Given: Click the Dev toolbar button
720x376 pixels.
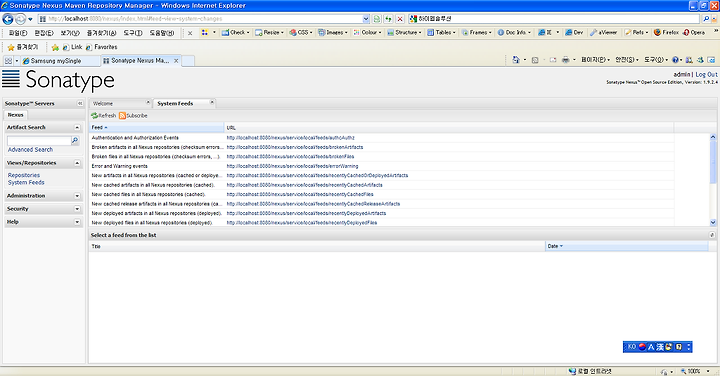Looking at the screenshot, I should click(574, 33).
